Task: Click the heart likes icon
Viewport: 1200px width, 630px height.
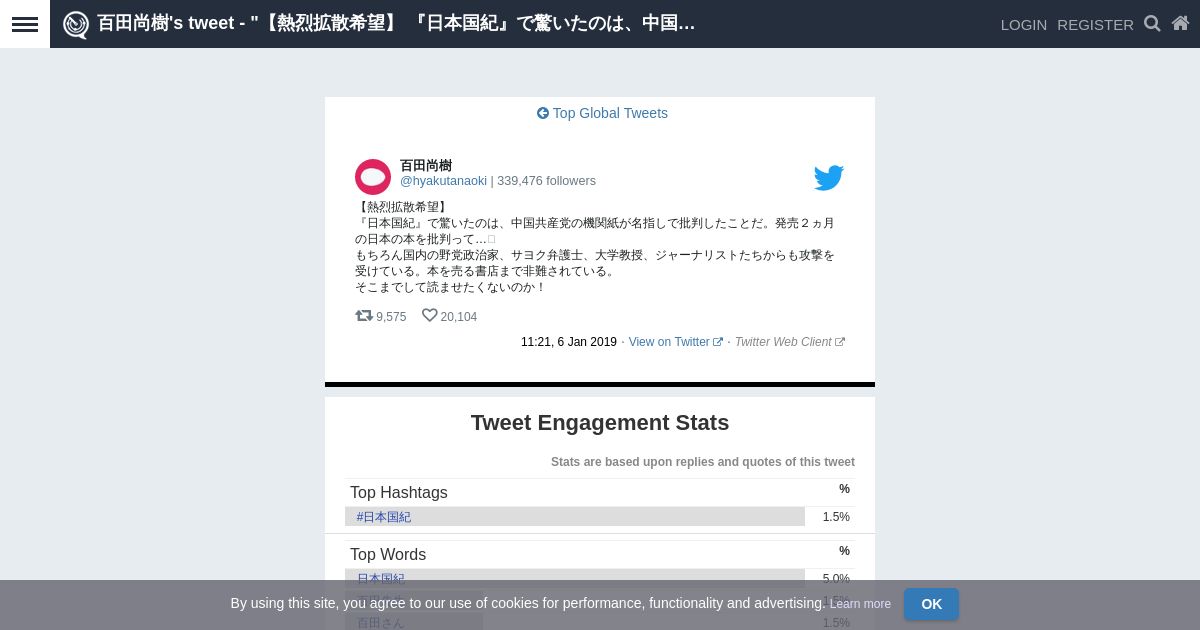Action: coord(430,316)
